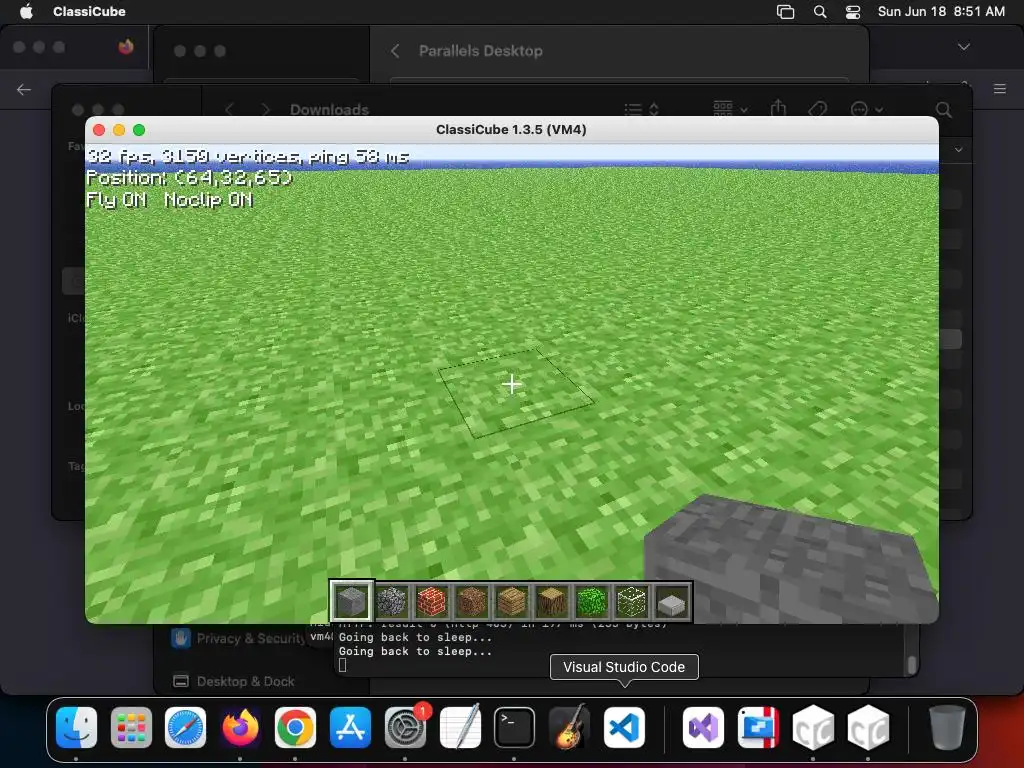
Task: Open the Tags icon in Finder Downloads toolbar
Action: [x=818, y=108]
